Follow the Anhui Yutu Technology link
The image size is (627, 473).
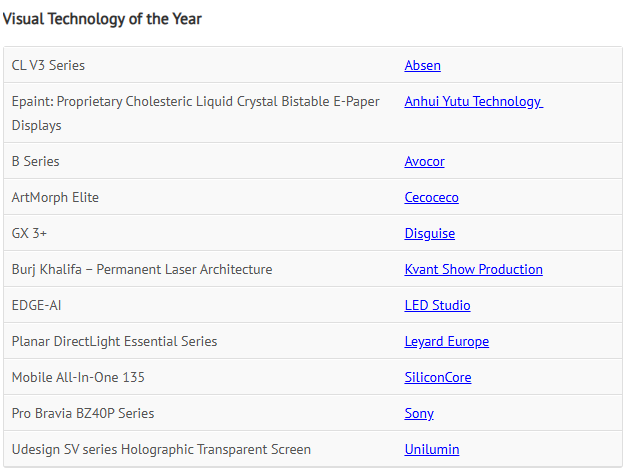[473, 101]
